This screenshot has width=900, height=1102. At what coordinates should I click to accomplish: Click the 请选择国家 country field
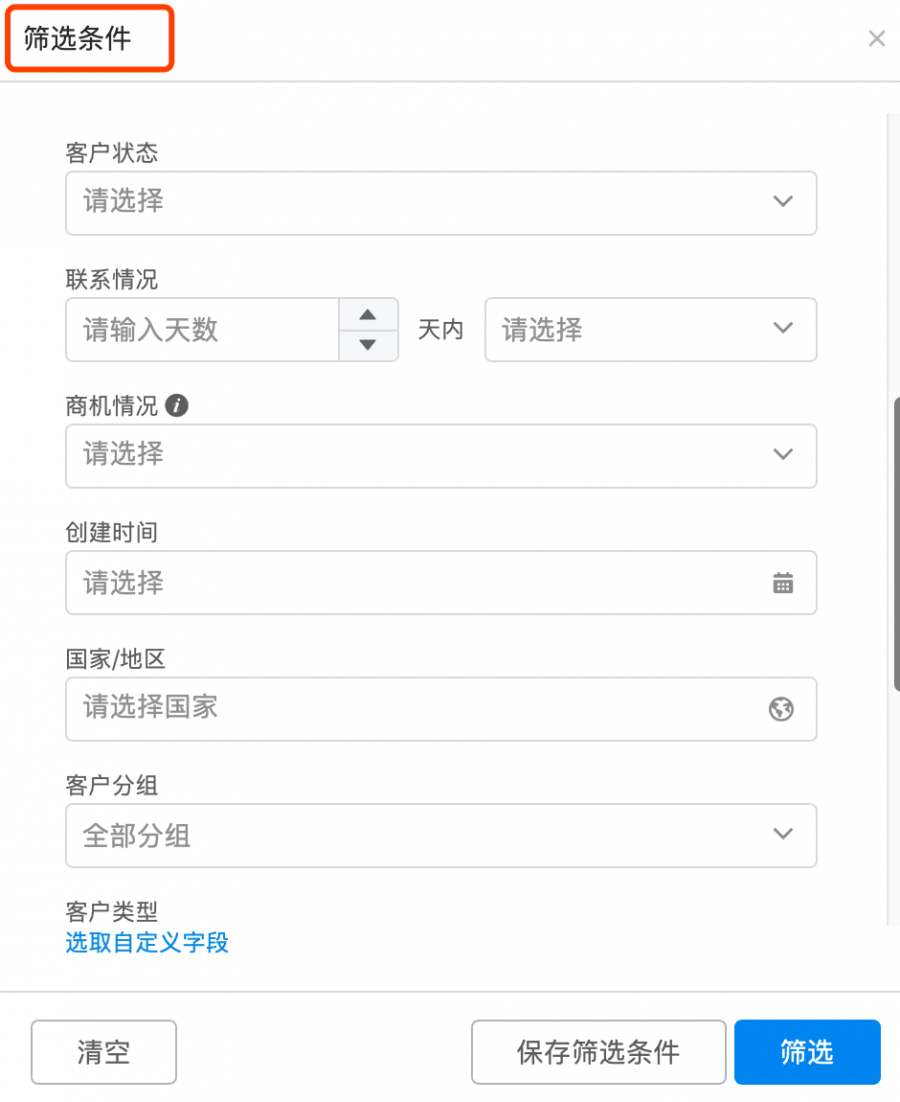point(441,709)
